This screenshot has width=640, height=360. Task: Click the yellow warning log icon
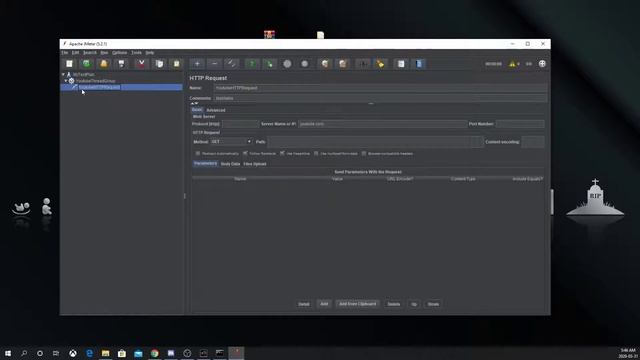click(512, 64)
